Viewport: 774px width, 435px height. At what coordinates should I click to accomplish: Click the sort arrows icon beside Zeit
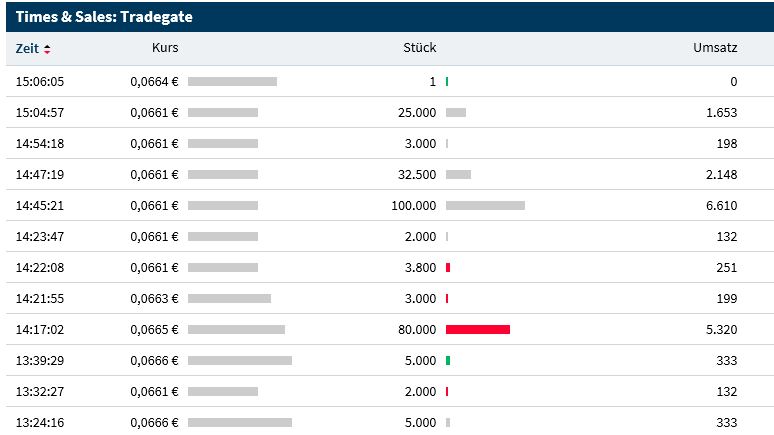pyautogui.click(x=47, y=49)
